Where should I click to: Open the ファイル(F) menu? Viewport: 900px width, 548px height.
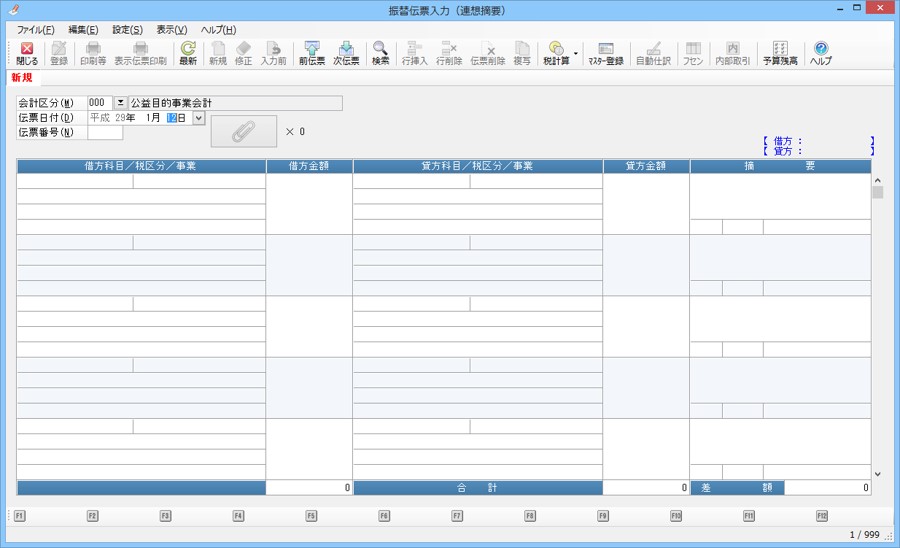[x=36, y=30]
